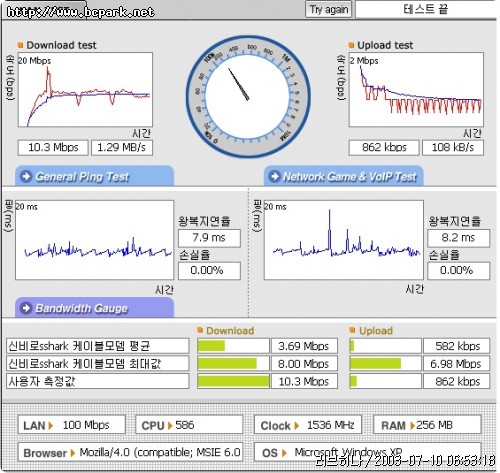
Task: Click the orange arrow next to LAN
Action: click(51, 426)
